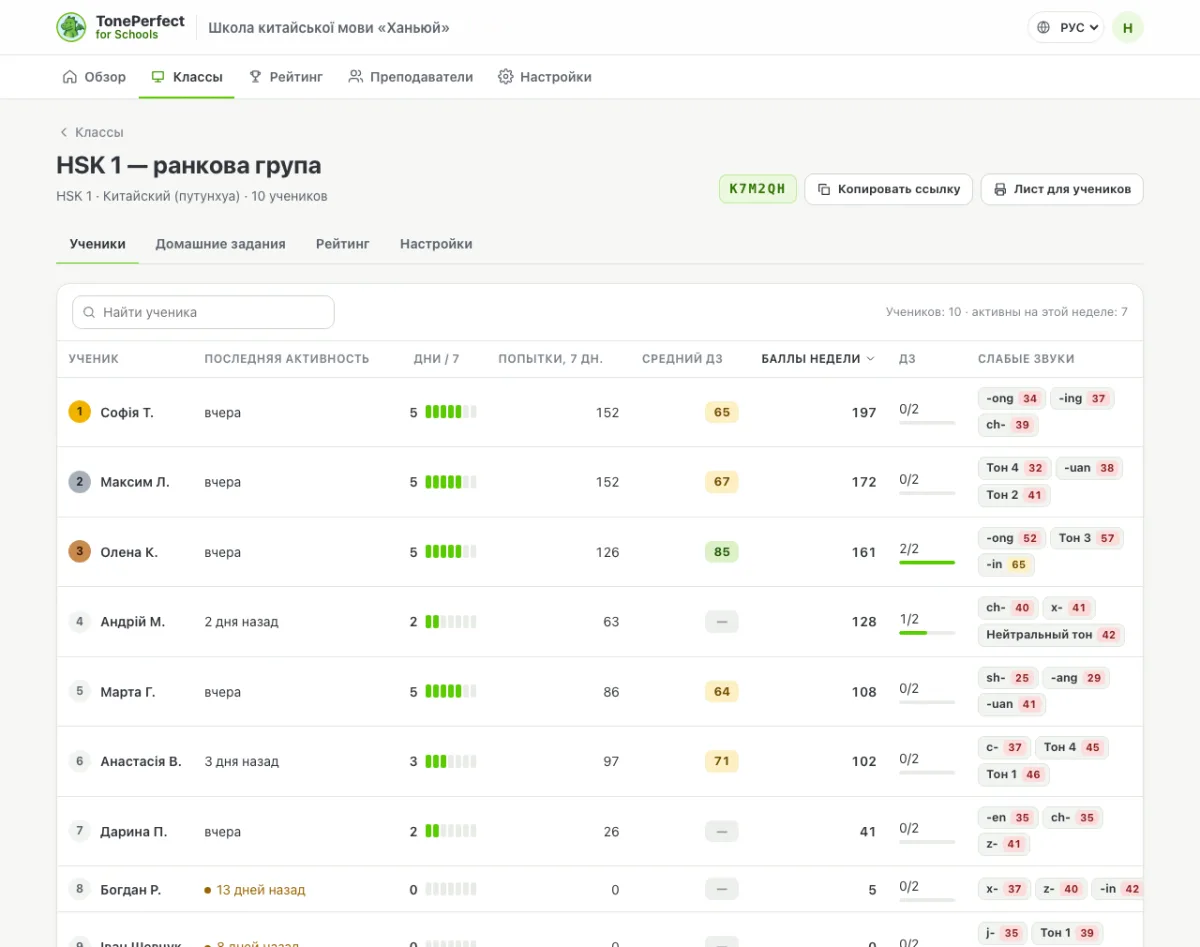Click rank 4 badge for Андрій М.
This screenshot has width=1200, height=947.
pyautogui.click(x=80, y=622)
